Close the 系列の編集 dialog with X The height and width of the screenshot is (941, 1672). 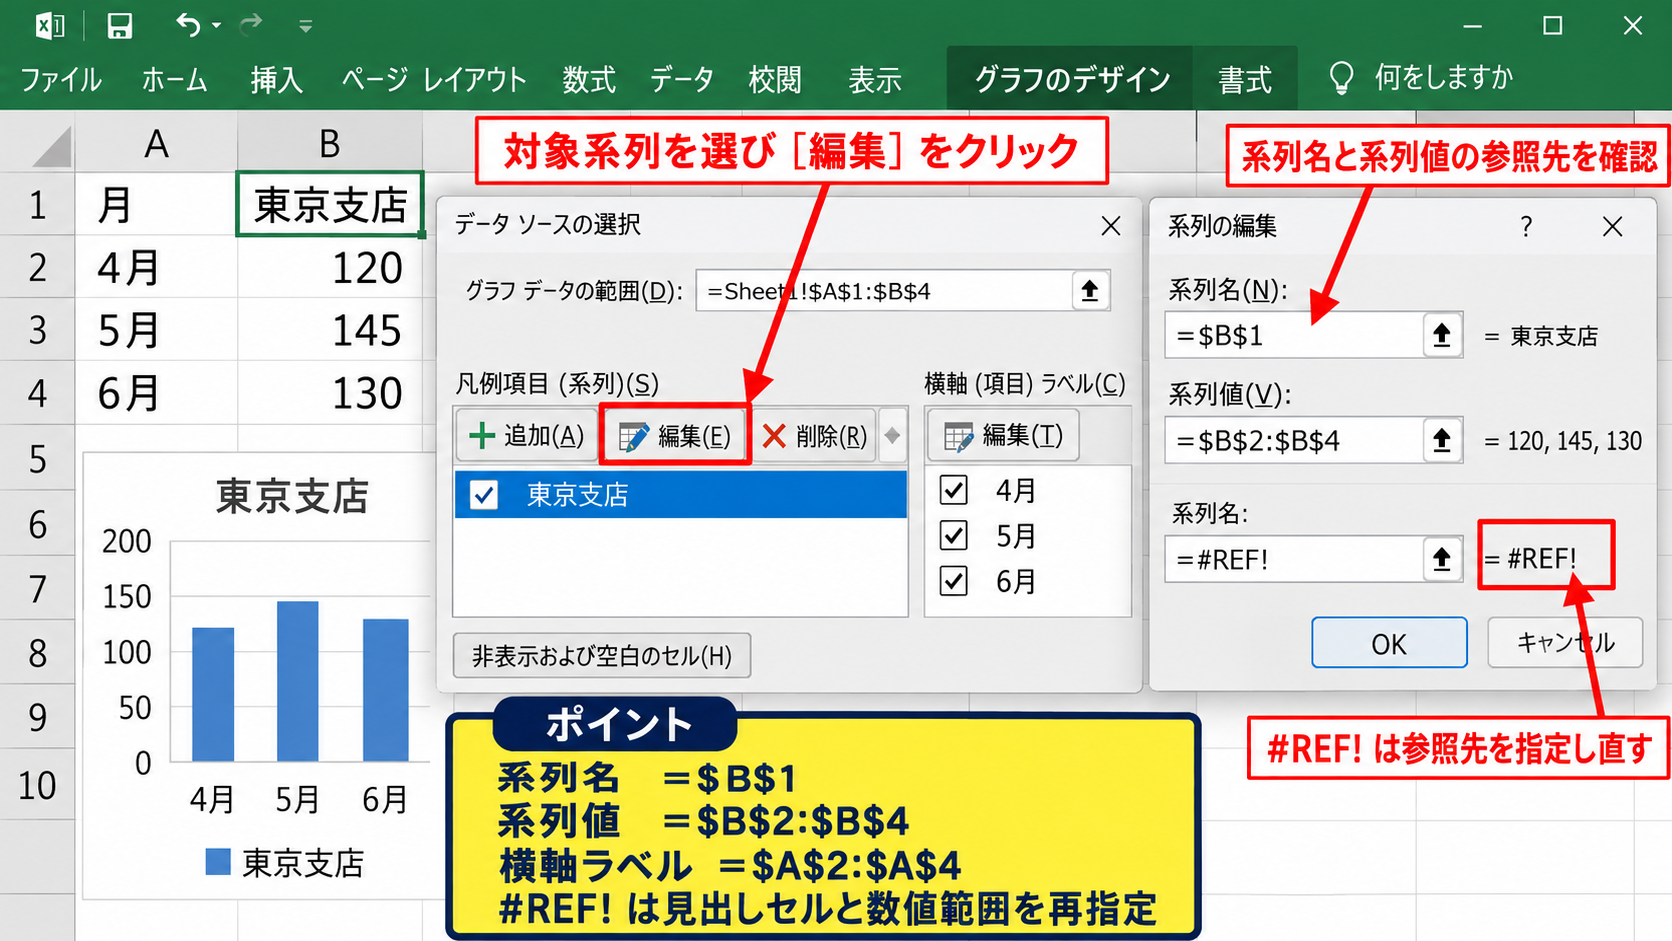tap(1613, 227)
